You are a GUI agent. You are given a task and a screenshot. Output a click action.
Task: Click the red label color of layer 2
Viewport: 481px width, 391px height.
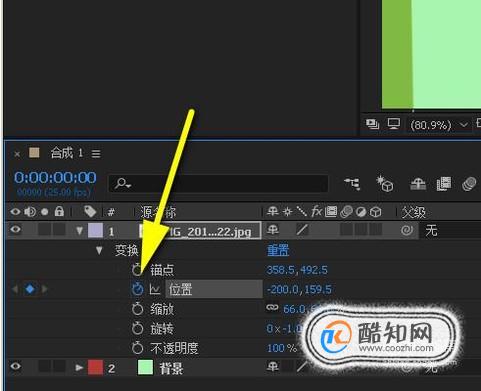coord(95,367)
